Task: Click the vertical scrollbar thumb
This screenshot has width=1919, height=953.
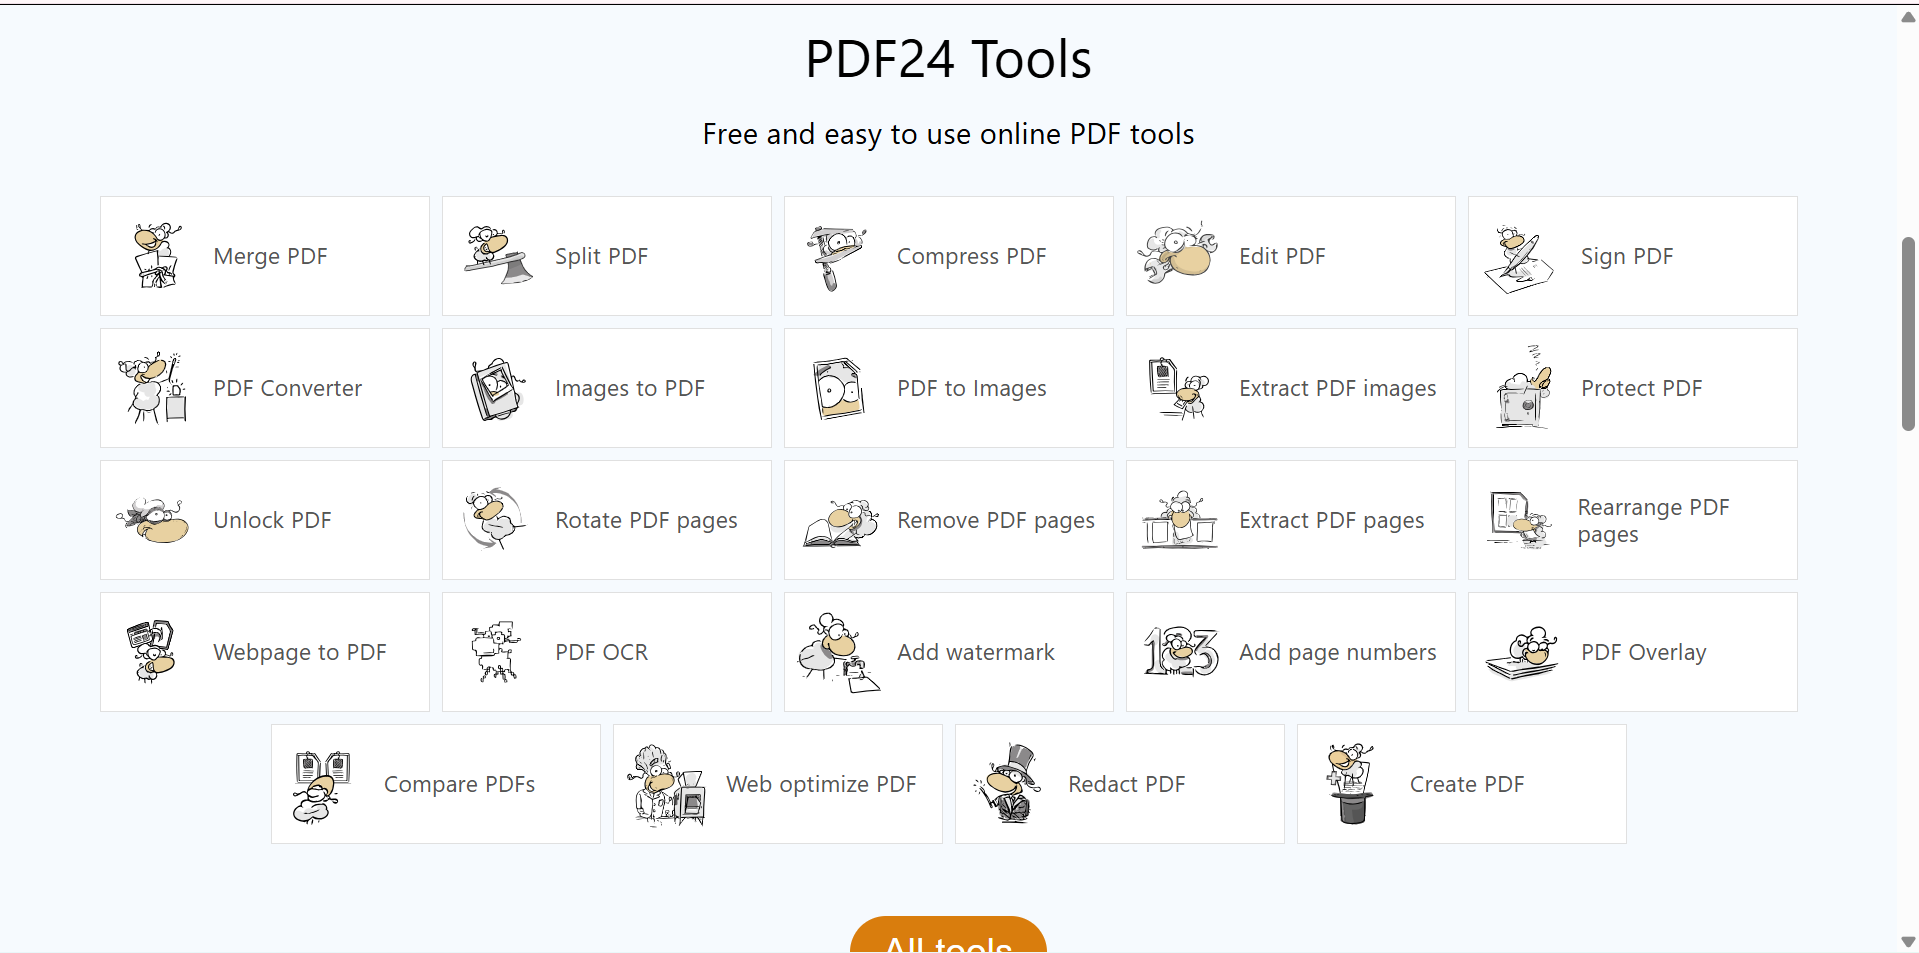Action: (1908, 334)
